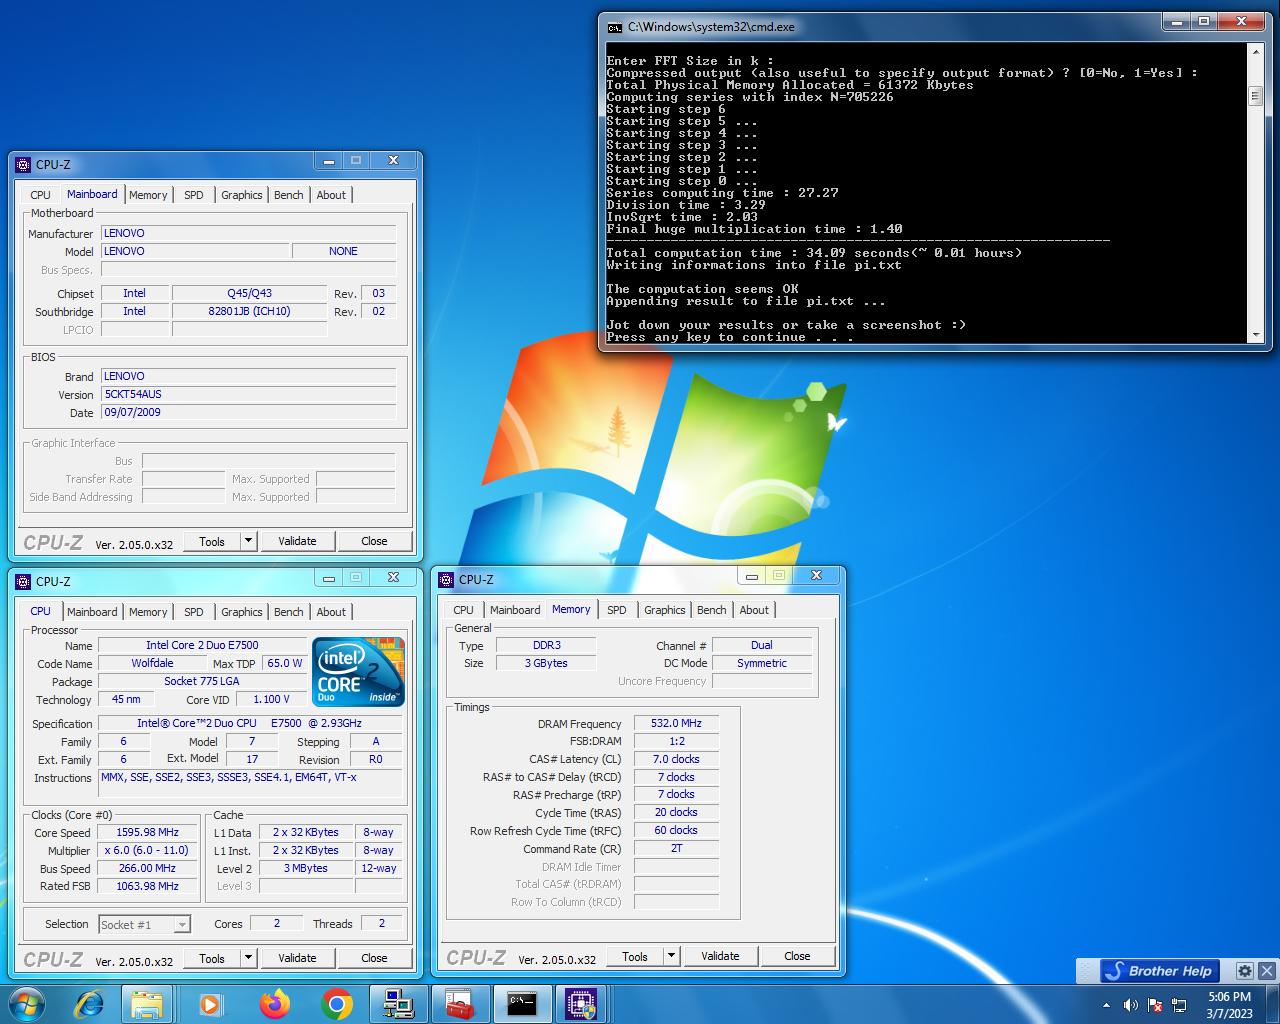The image size is (1280, 1024).
Task: Click the DRAM Frequency 532.0 MHz value
Action: click(676, 723)
